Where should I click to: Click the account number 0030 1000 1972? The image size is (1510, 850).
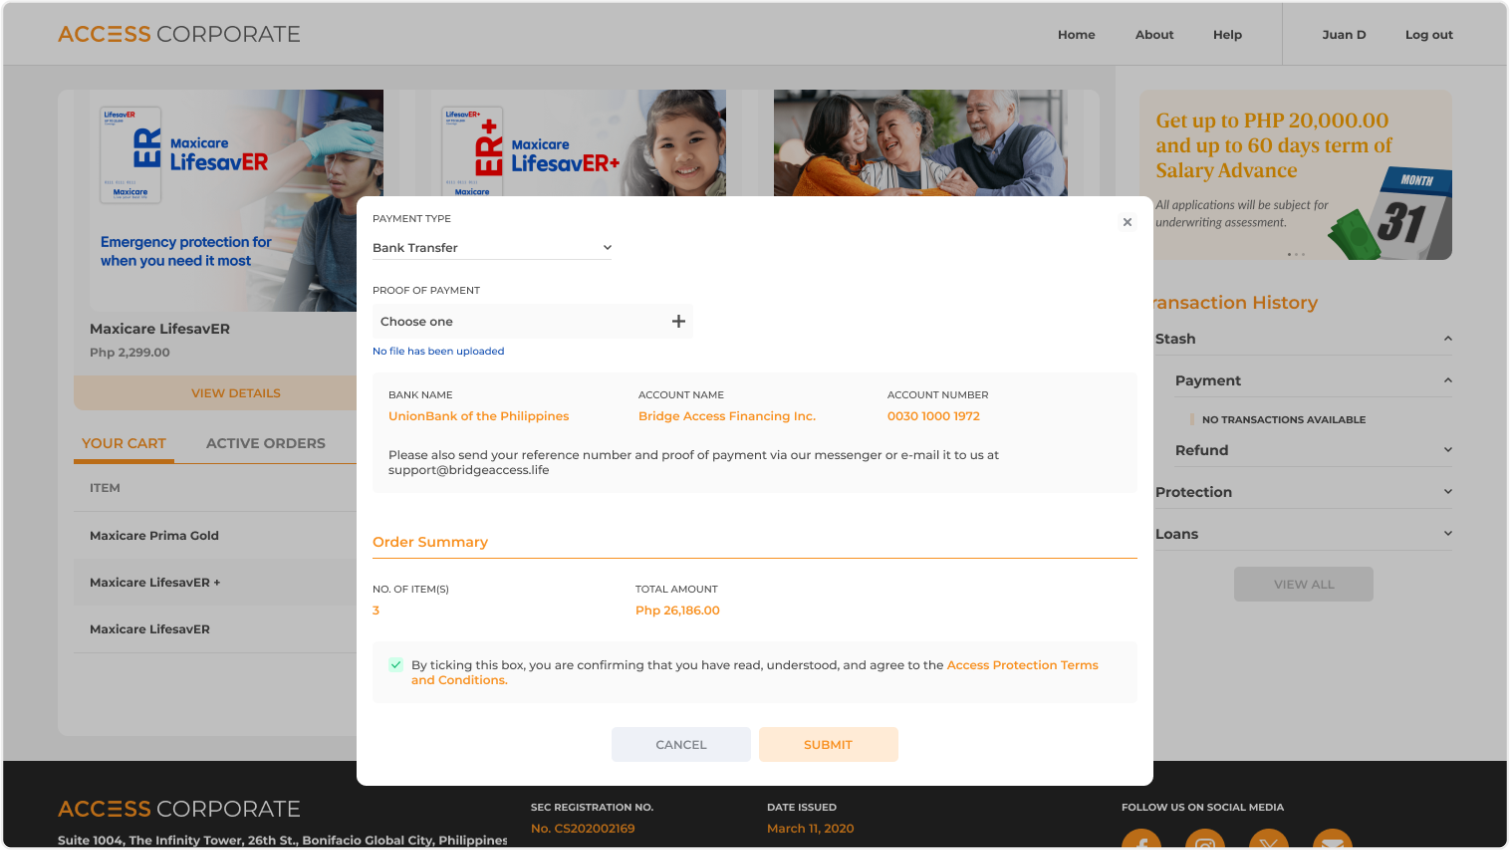point(933,416)
